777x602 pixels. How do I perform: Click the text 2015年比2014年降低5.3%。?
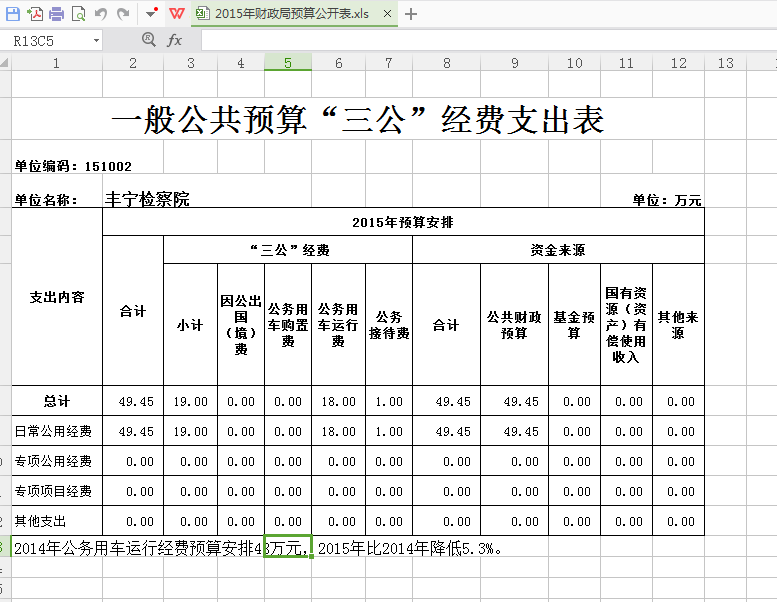[410, 548]
